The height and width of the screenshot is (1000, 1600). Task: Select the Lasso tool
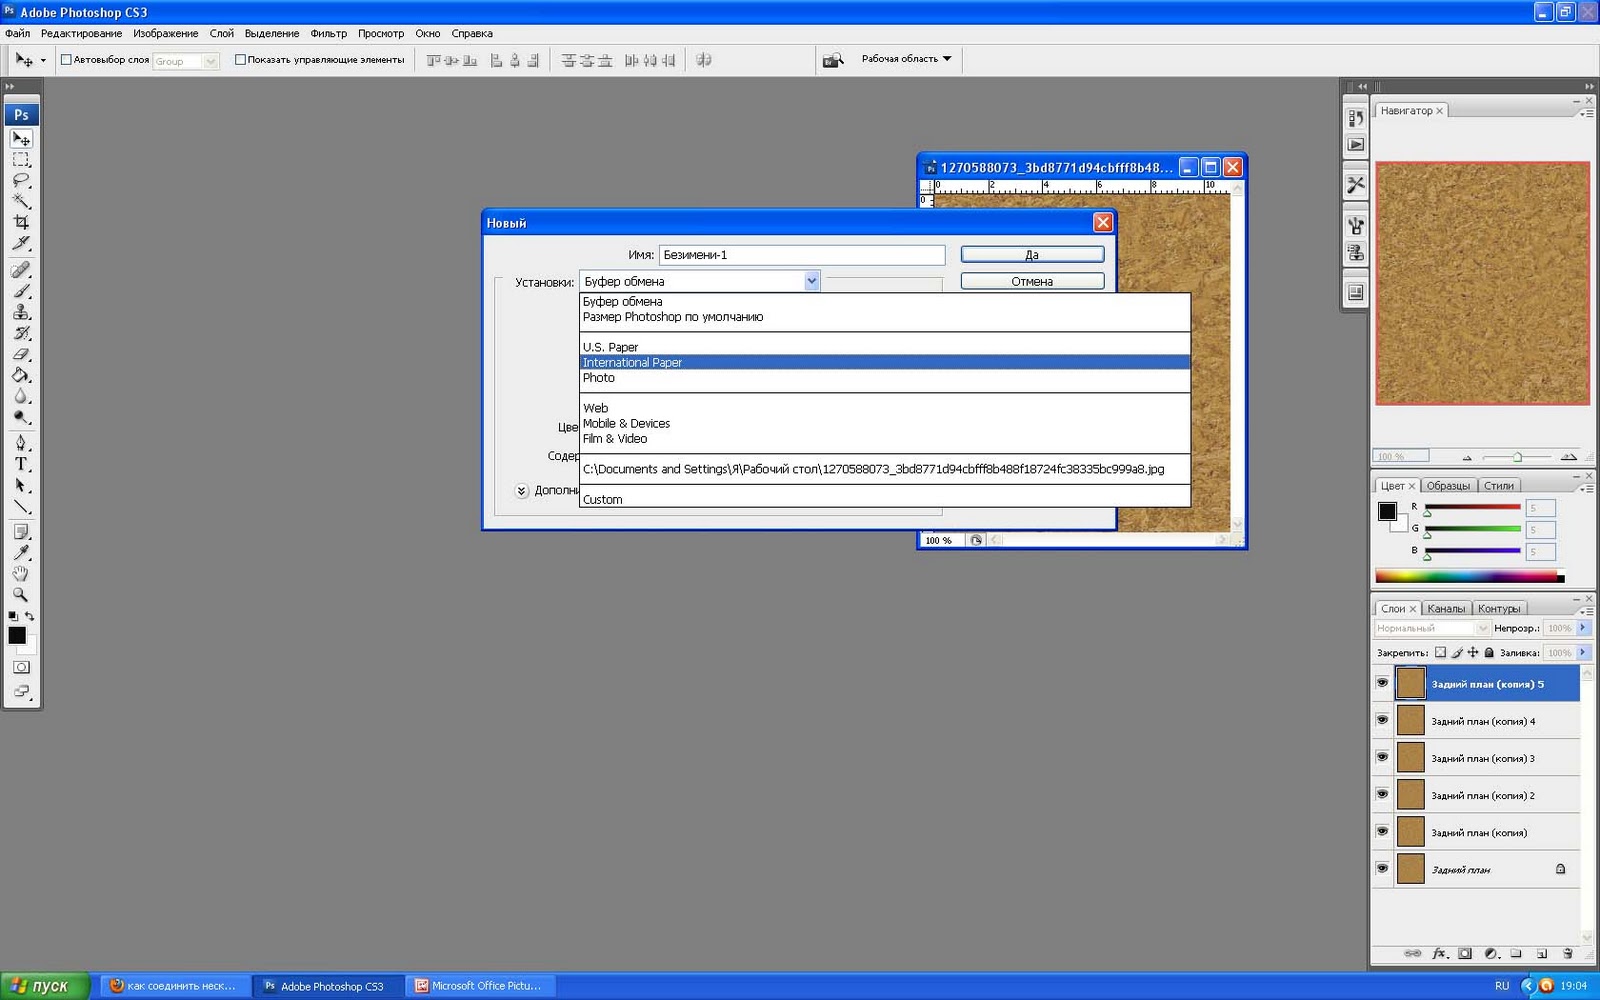click(x=21, y=181)
